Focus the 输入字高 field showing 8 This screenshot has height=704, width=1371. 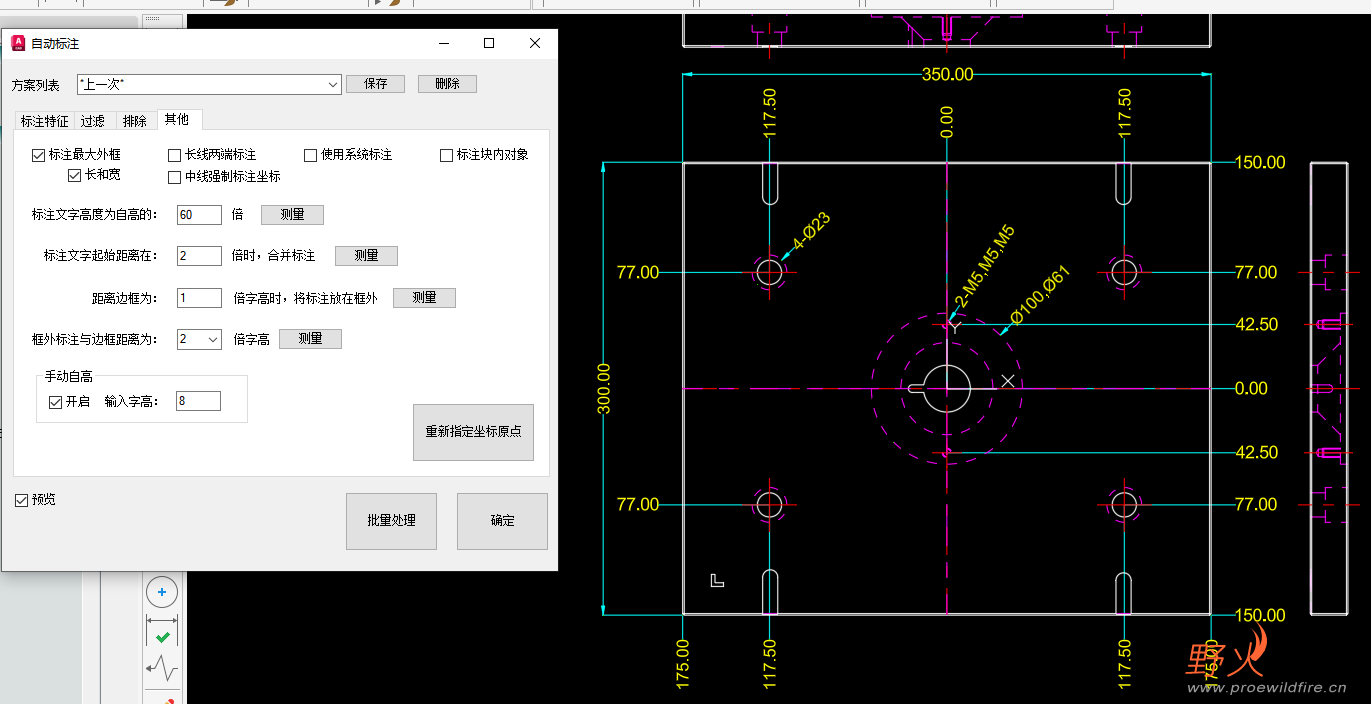pyautogui.click(x=198, y=401)
